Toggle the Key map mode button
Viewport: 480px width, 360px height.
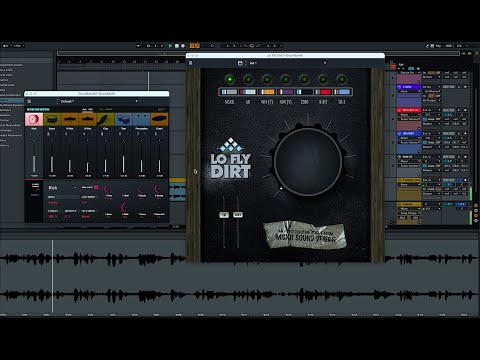(x=439, y=46)
